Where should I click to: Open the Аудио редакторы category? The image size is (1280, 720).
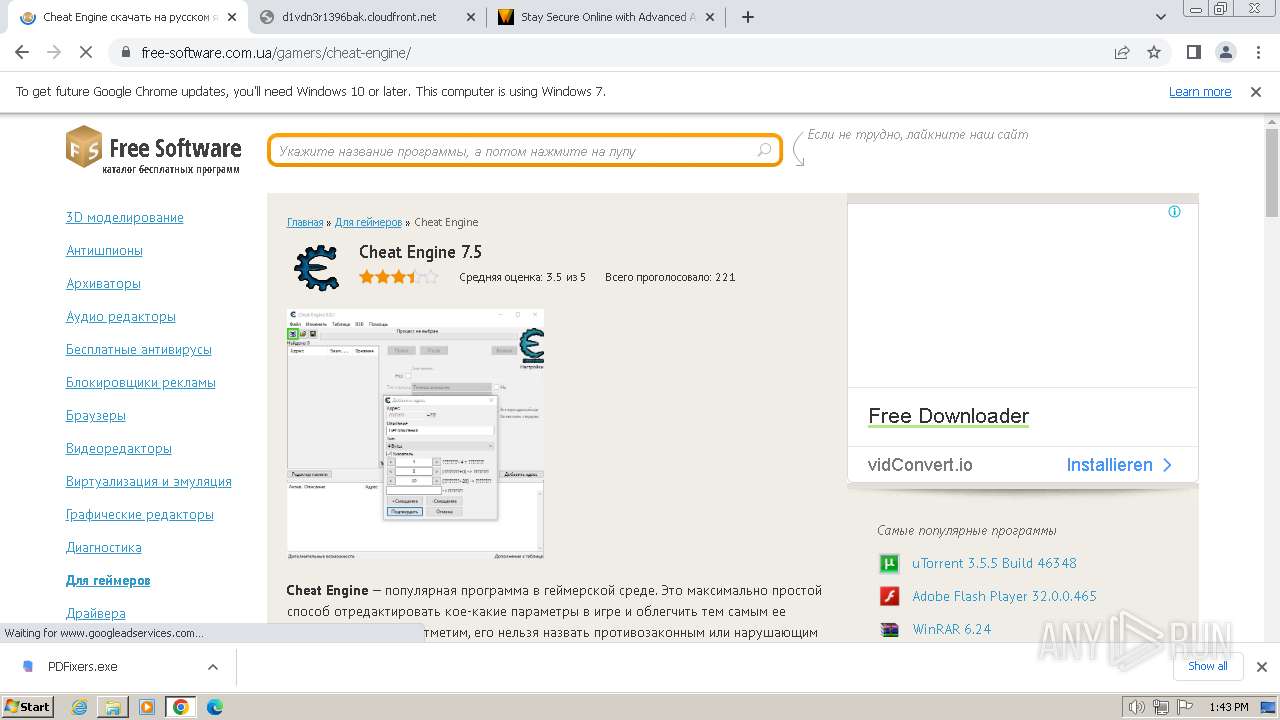pyautogui.click(x=120, y=316)
